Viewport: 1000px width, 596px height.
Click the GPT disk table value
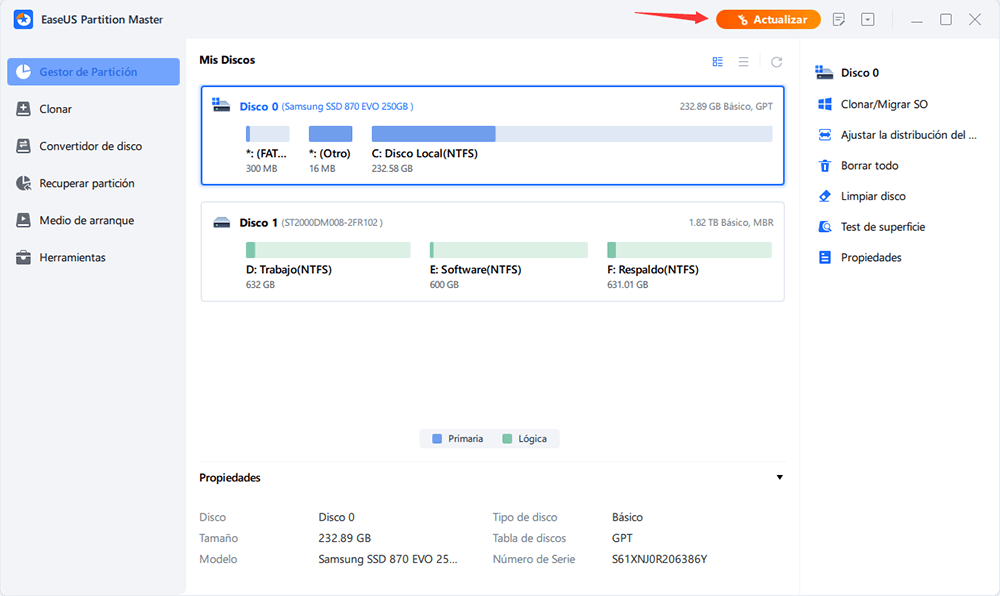622,538
